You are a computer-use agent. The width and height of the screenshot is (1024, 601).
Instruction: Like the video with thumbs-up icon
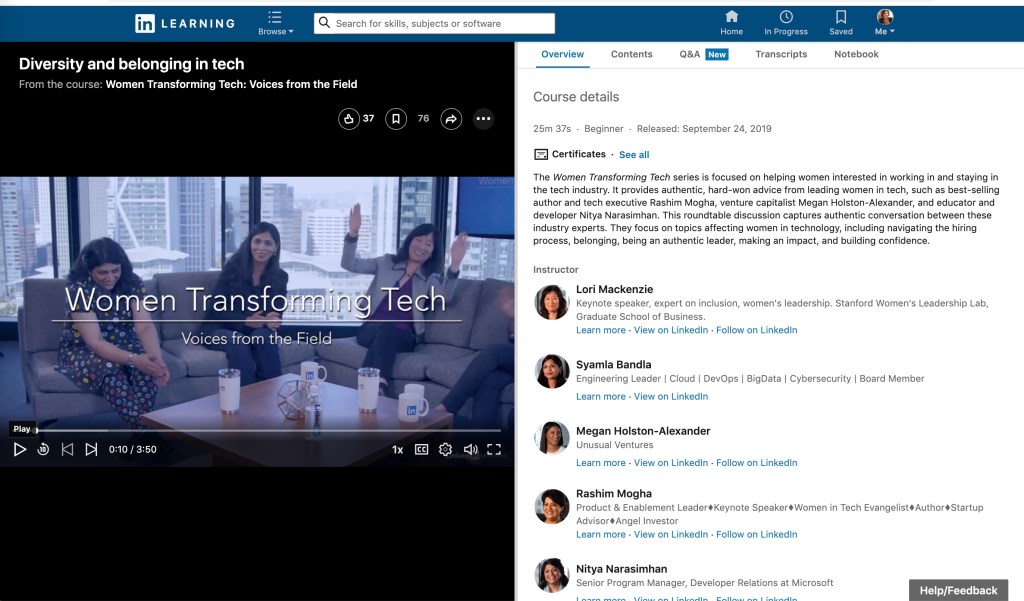tap(348, 119)
